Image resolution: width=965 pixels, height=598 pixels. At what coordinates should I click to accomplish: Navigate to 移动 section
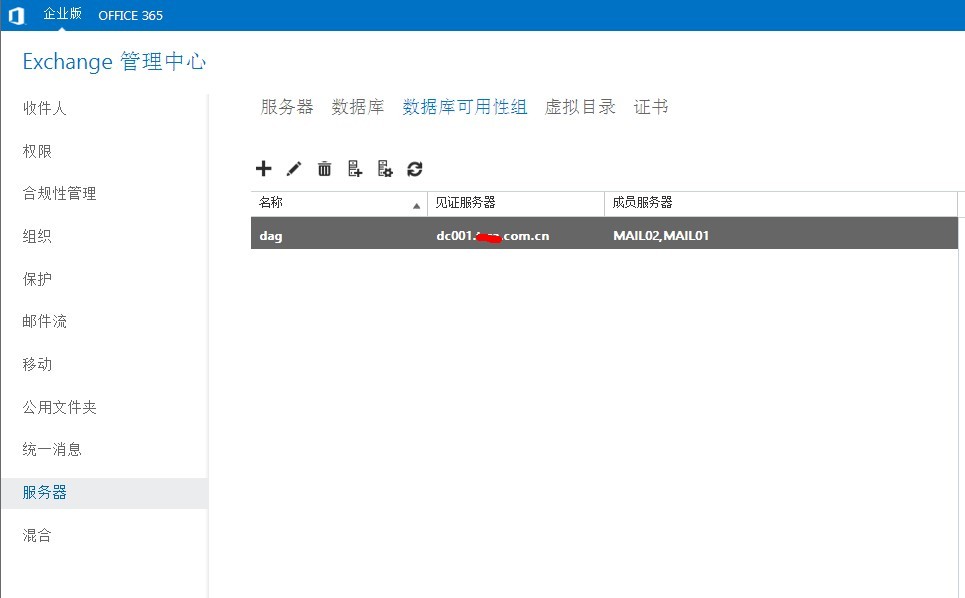coord(37,364)
